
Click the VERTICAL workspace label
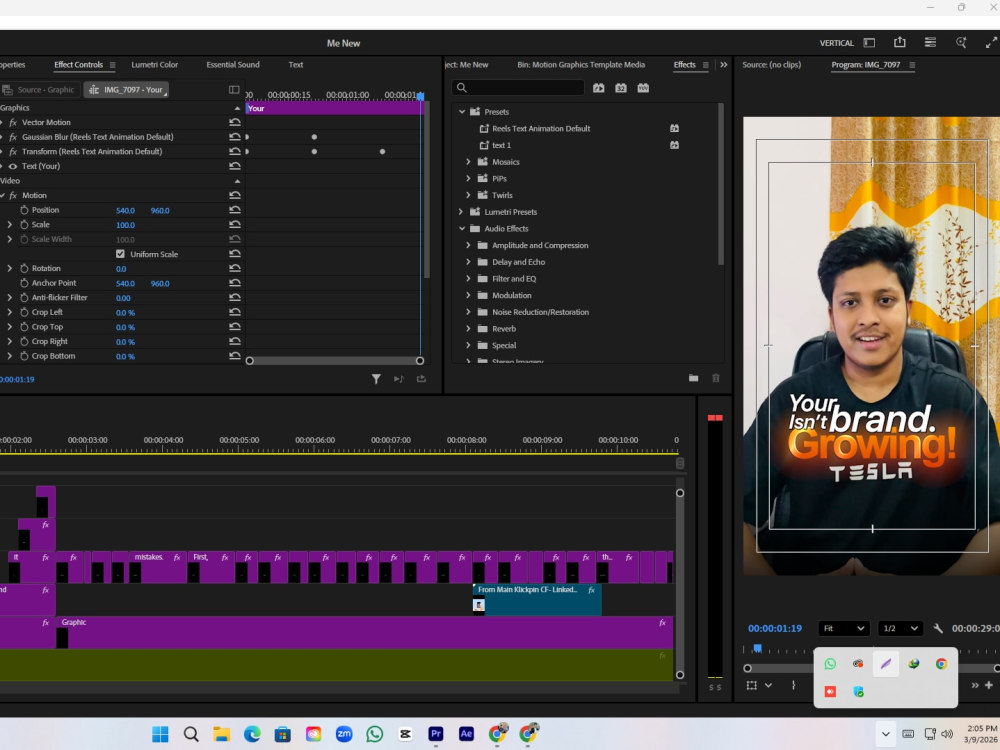(836, 43)
